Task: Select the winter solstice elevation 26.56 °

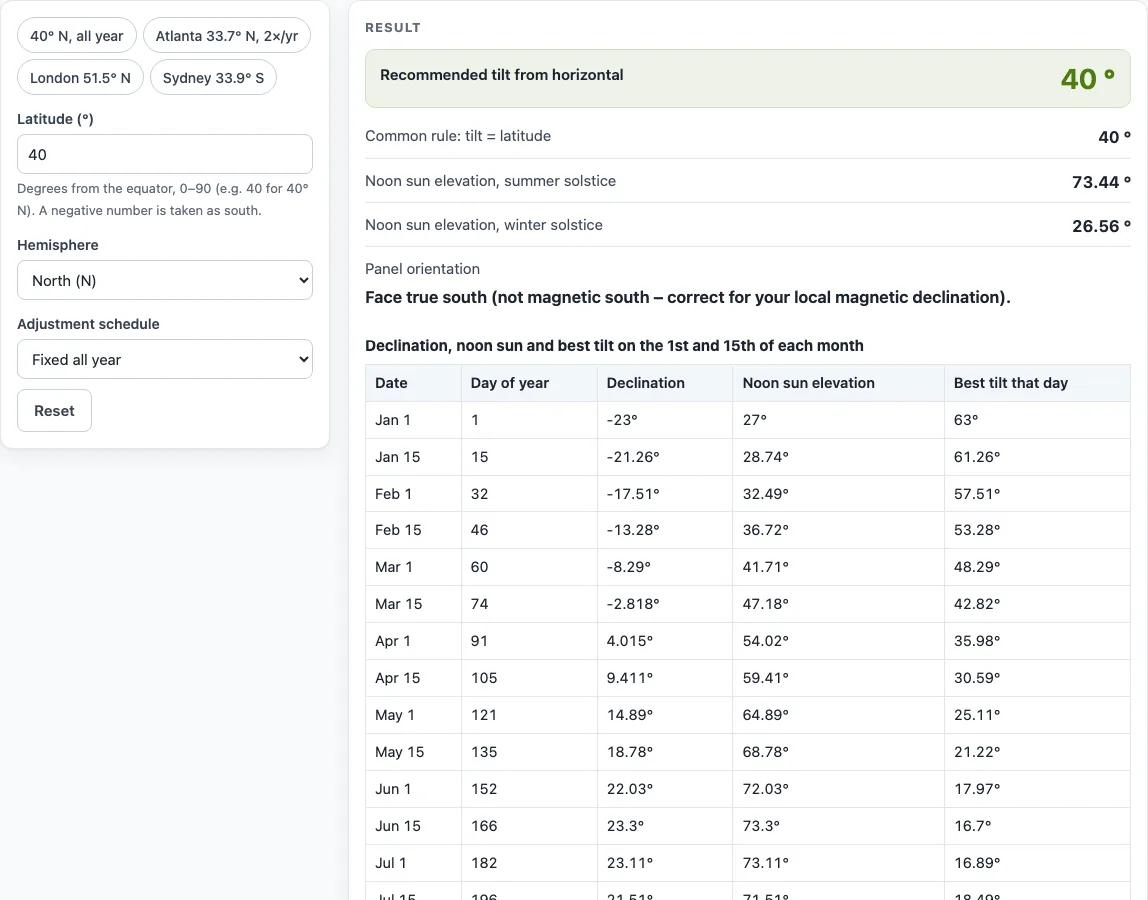Action: (1101, 226)
